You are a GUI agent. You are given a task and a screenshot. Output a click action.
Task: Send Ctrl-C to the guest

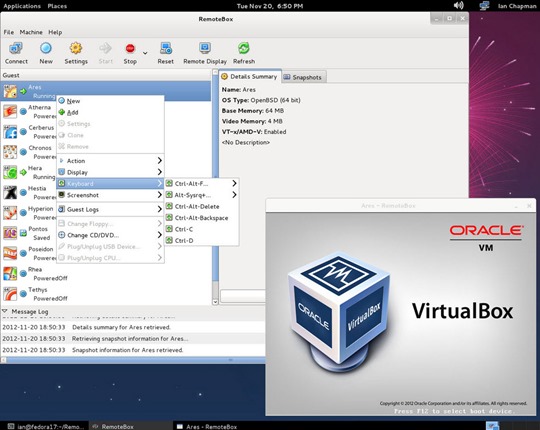tap(202, 229)
